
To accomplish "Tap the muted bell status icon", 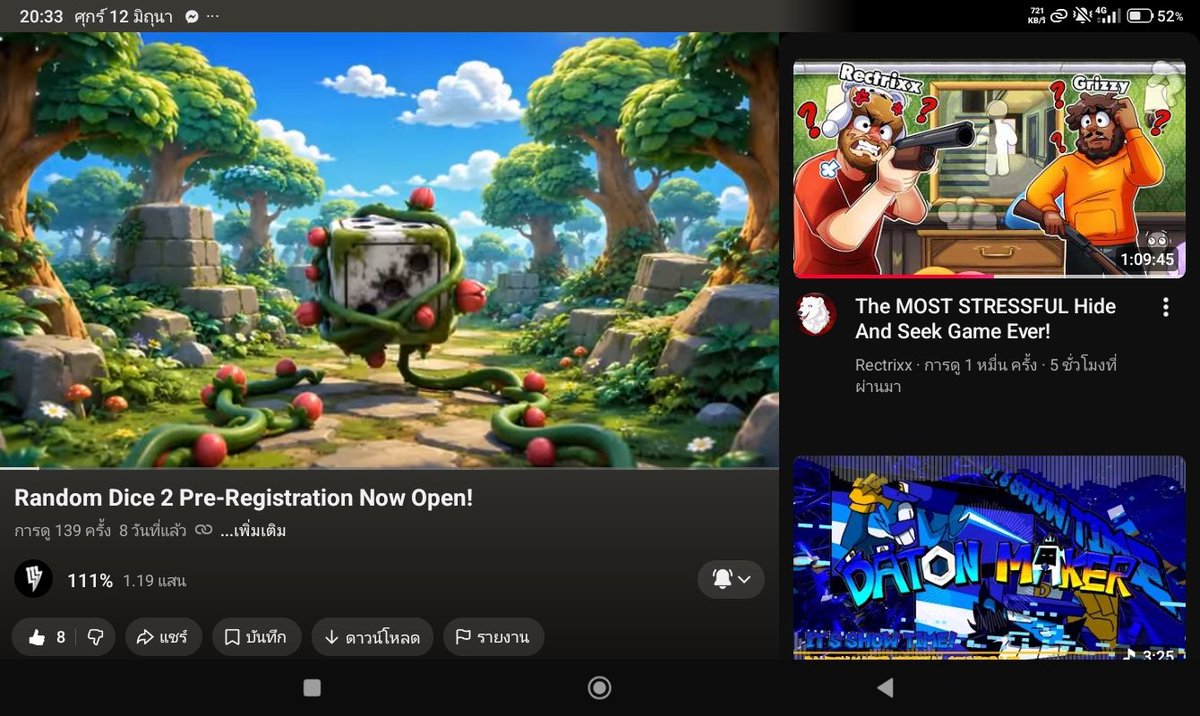I will [1082, 16].
